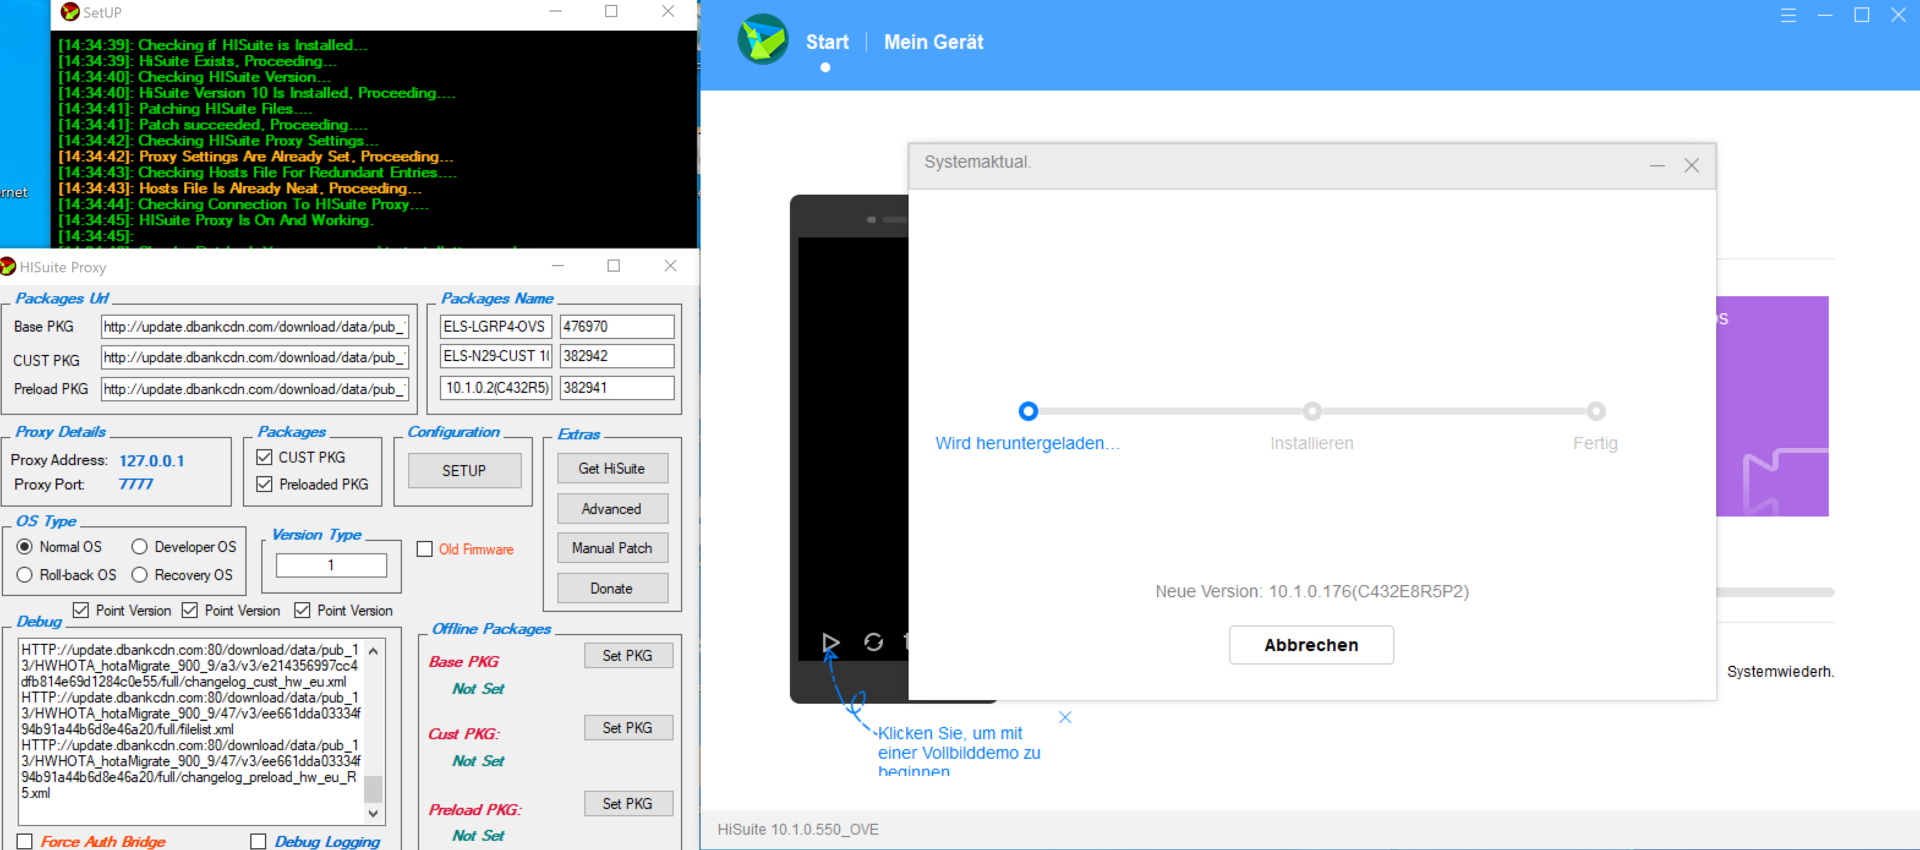Viewport: 1920px width, 850px height.
Task: Click the CUST PKG URL field
Action: (x=255, y=357)
